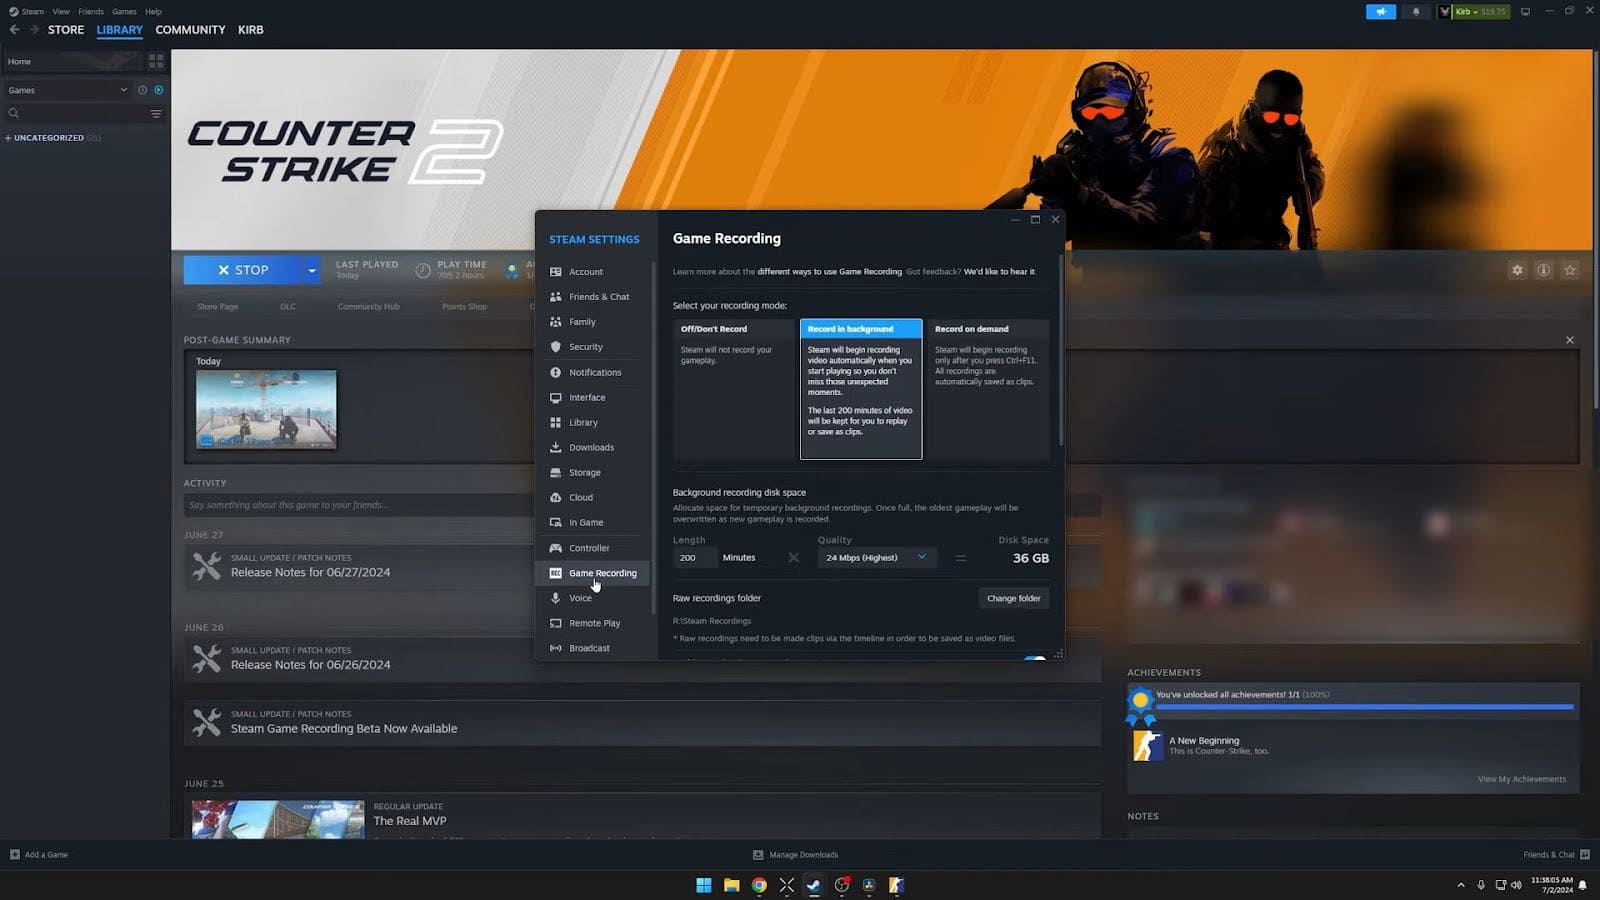Show hidden system tray icons chevron
This screenshot has width=1600, height=900.
1461,885
